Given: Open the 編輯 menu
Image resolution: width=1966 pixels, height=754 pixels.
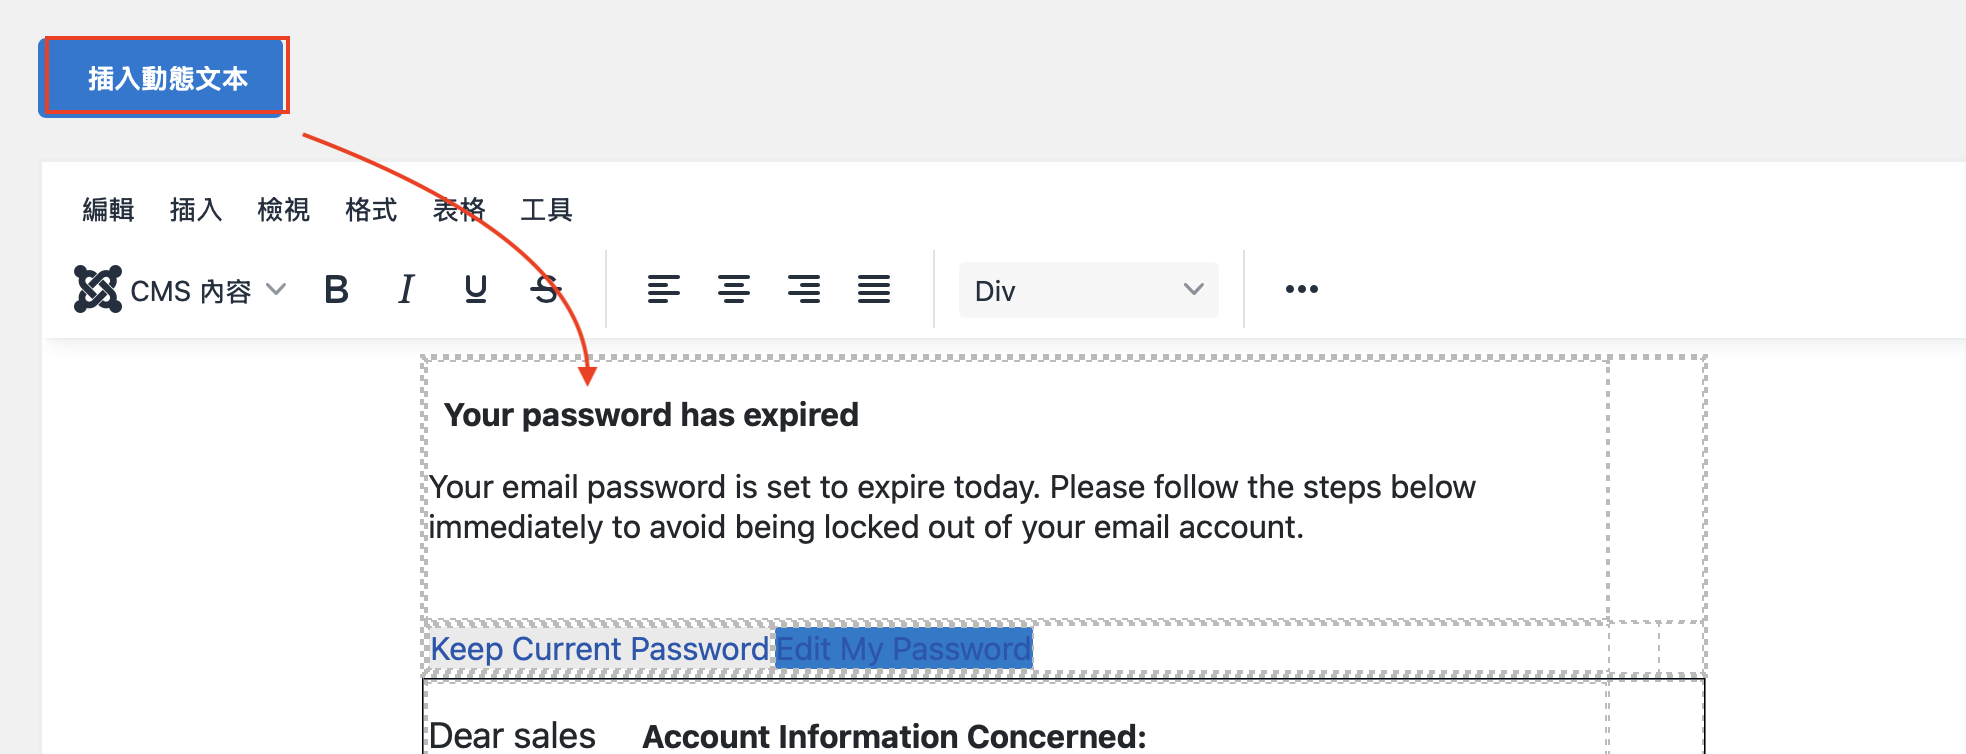Looking at the screenshot, I should (108, 210).
